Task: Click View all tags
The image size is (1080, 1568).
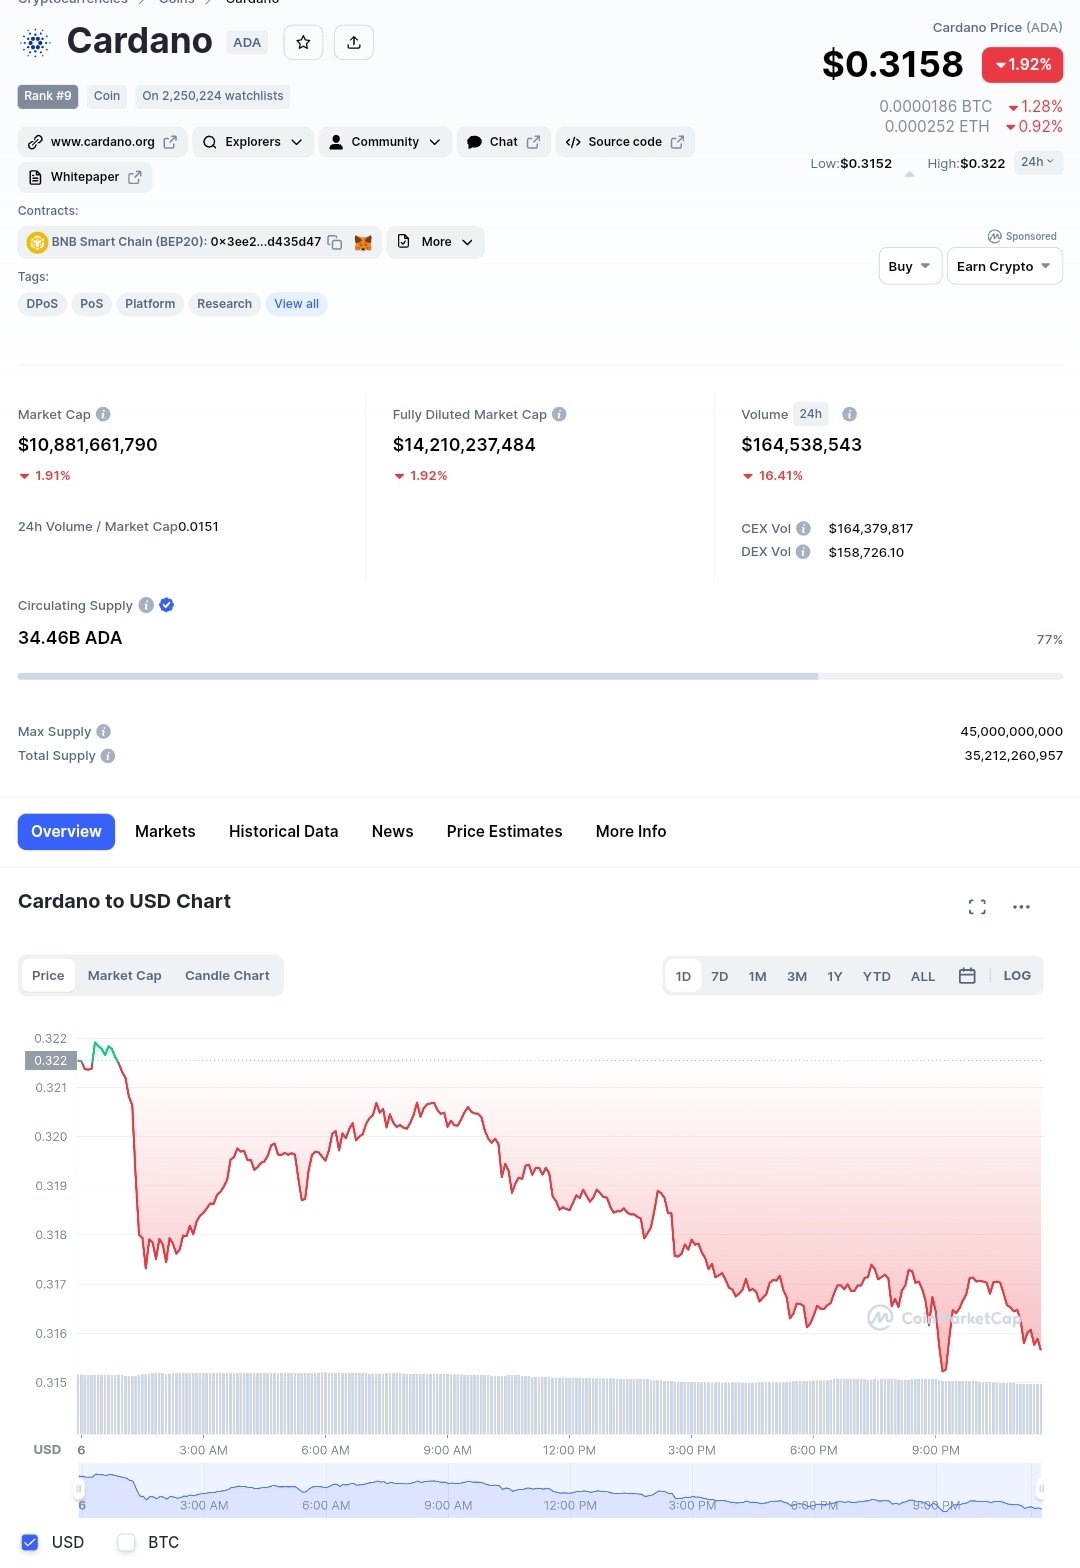Action: (x=297, y=304)
